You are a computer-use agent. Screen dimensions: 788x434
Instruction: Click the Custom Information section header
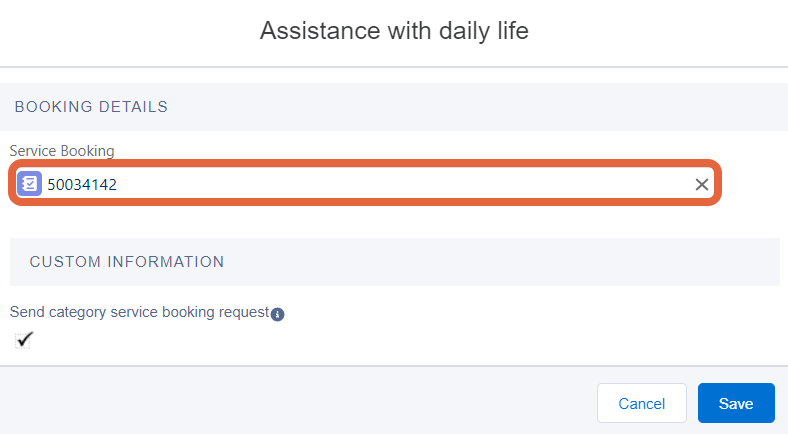point(127,262)
